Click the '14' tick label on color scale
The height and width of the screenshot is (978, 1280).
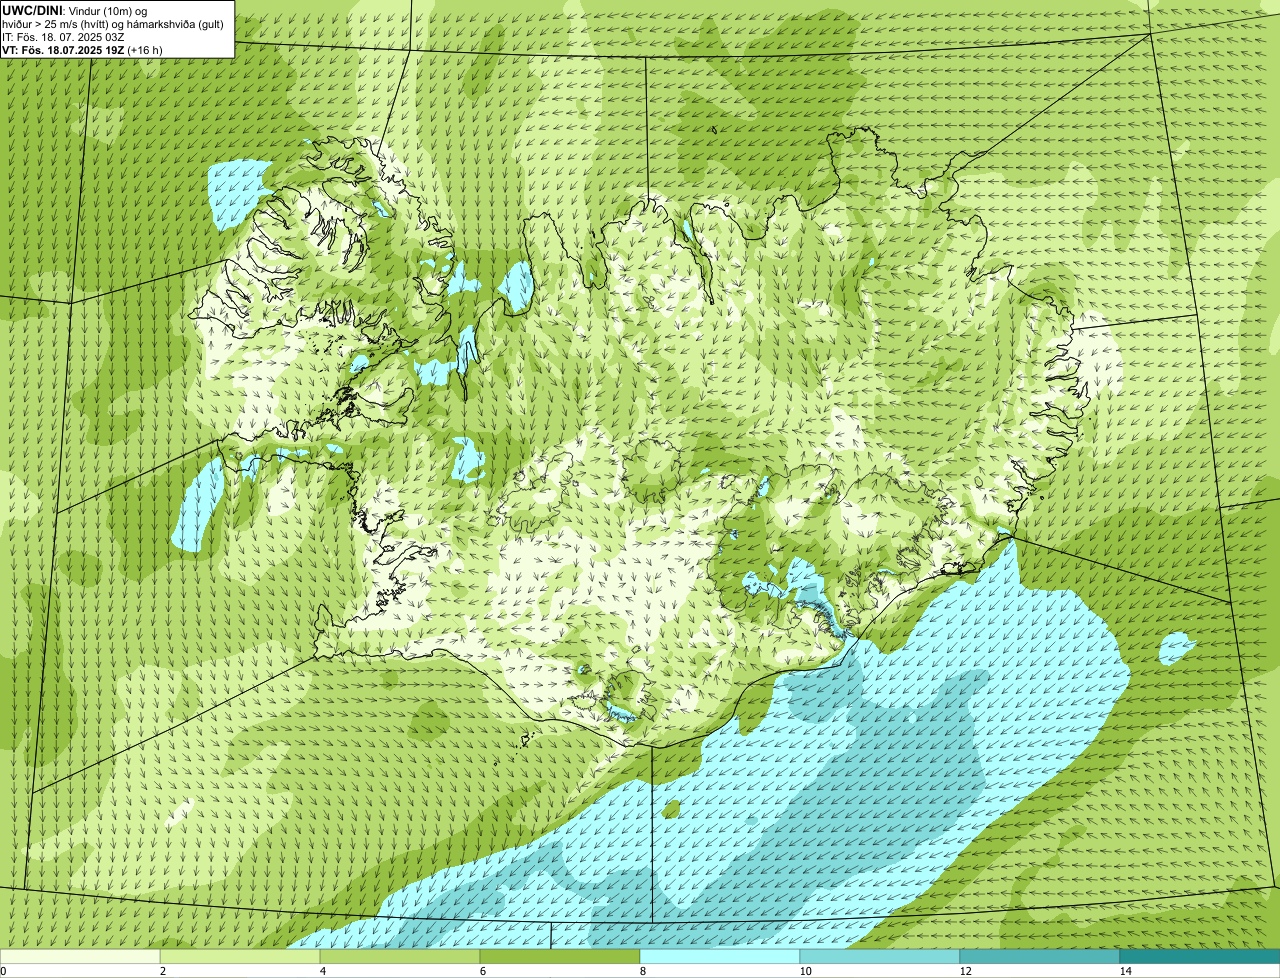coord(1125,971)
